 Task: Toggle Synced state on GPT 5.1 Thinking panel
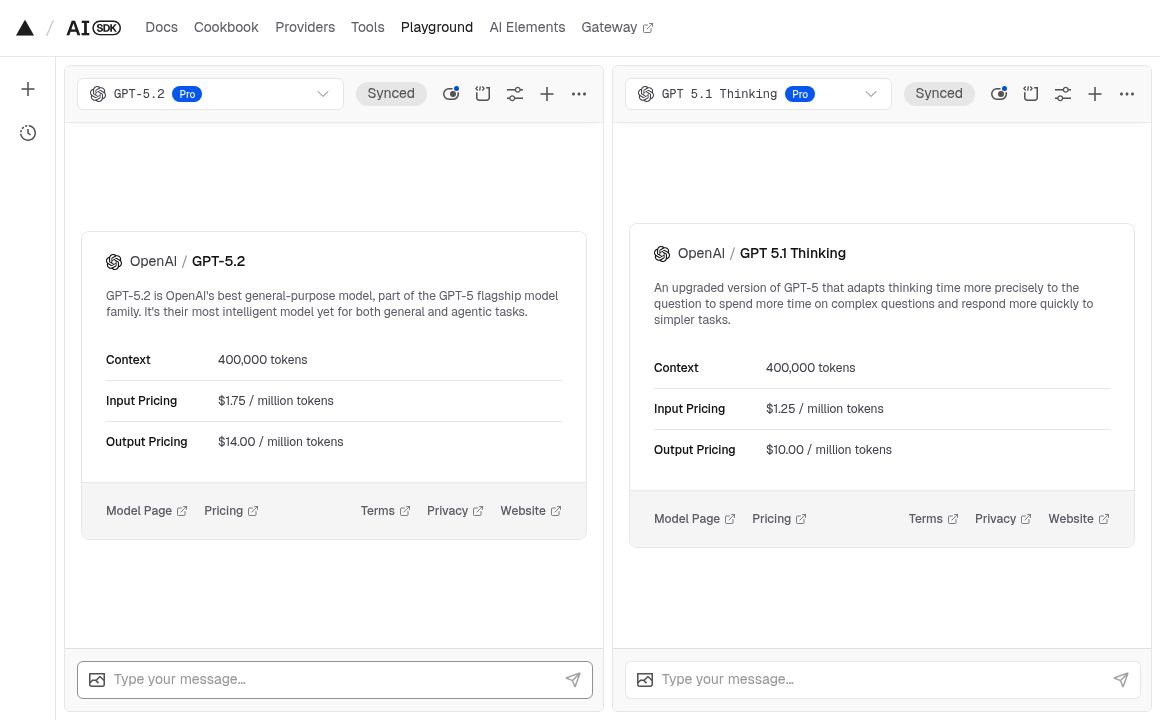click(x=939, y=94)
